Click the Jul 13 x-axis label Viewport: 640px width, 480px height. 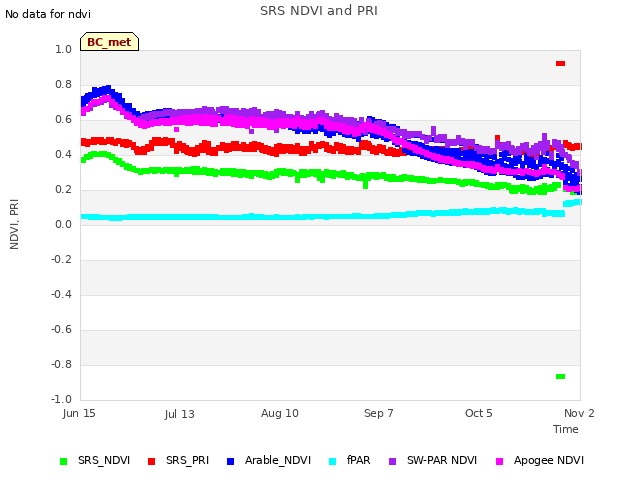point(180,414)
